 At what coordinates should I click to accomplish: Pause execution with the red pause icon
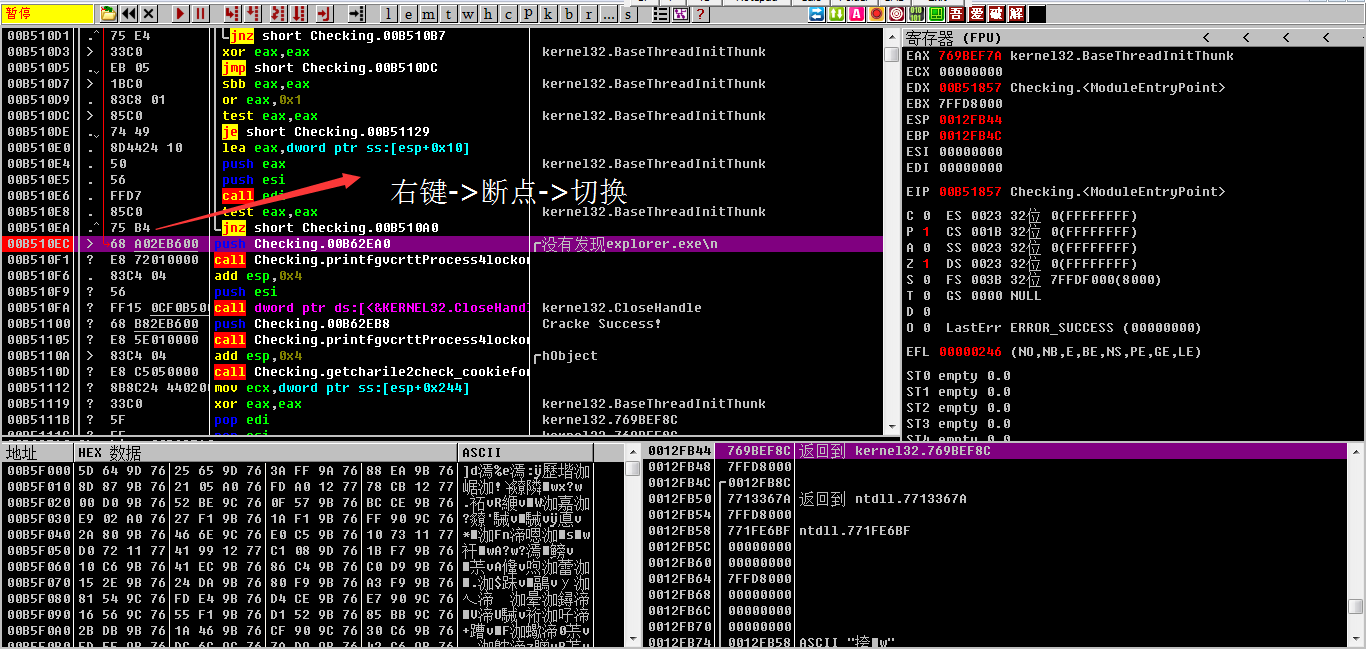[200, 14]
